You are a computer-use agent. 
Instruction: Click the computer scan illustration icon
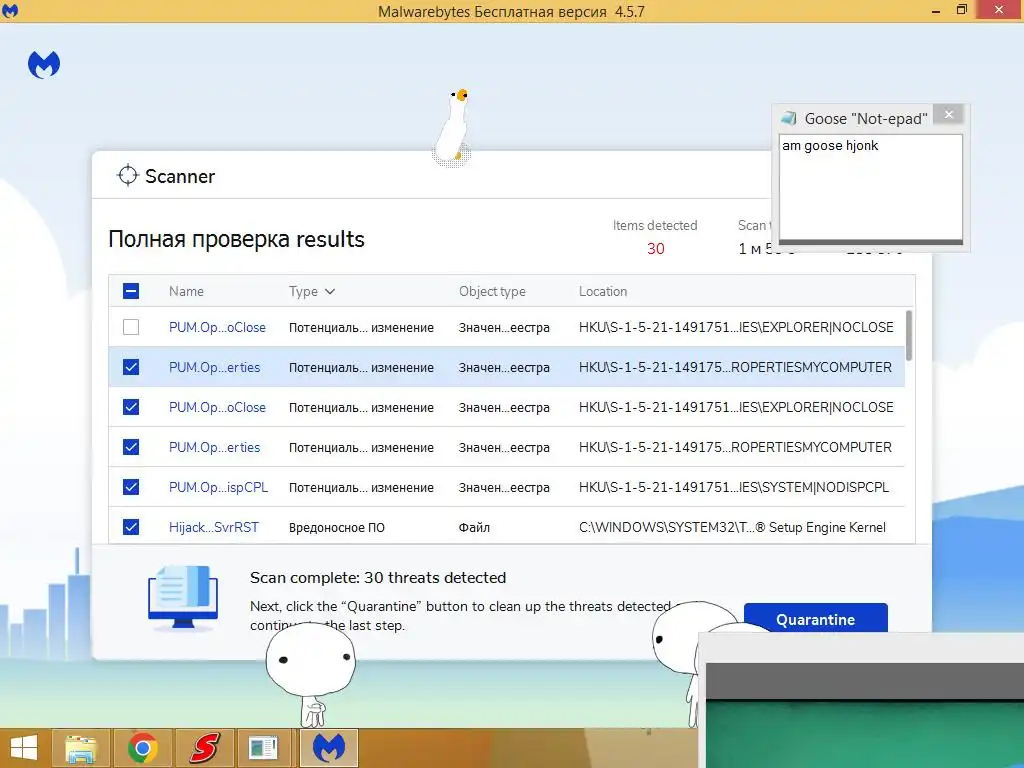(x=183, y=597)
